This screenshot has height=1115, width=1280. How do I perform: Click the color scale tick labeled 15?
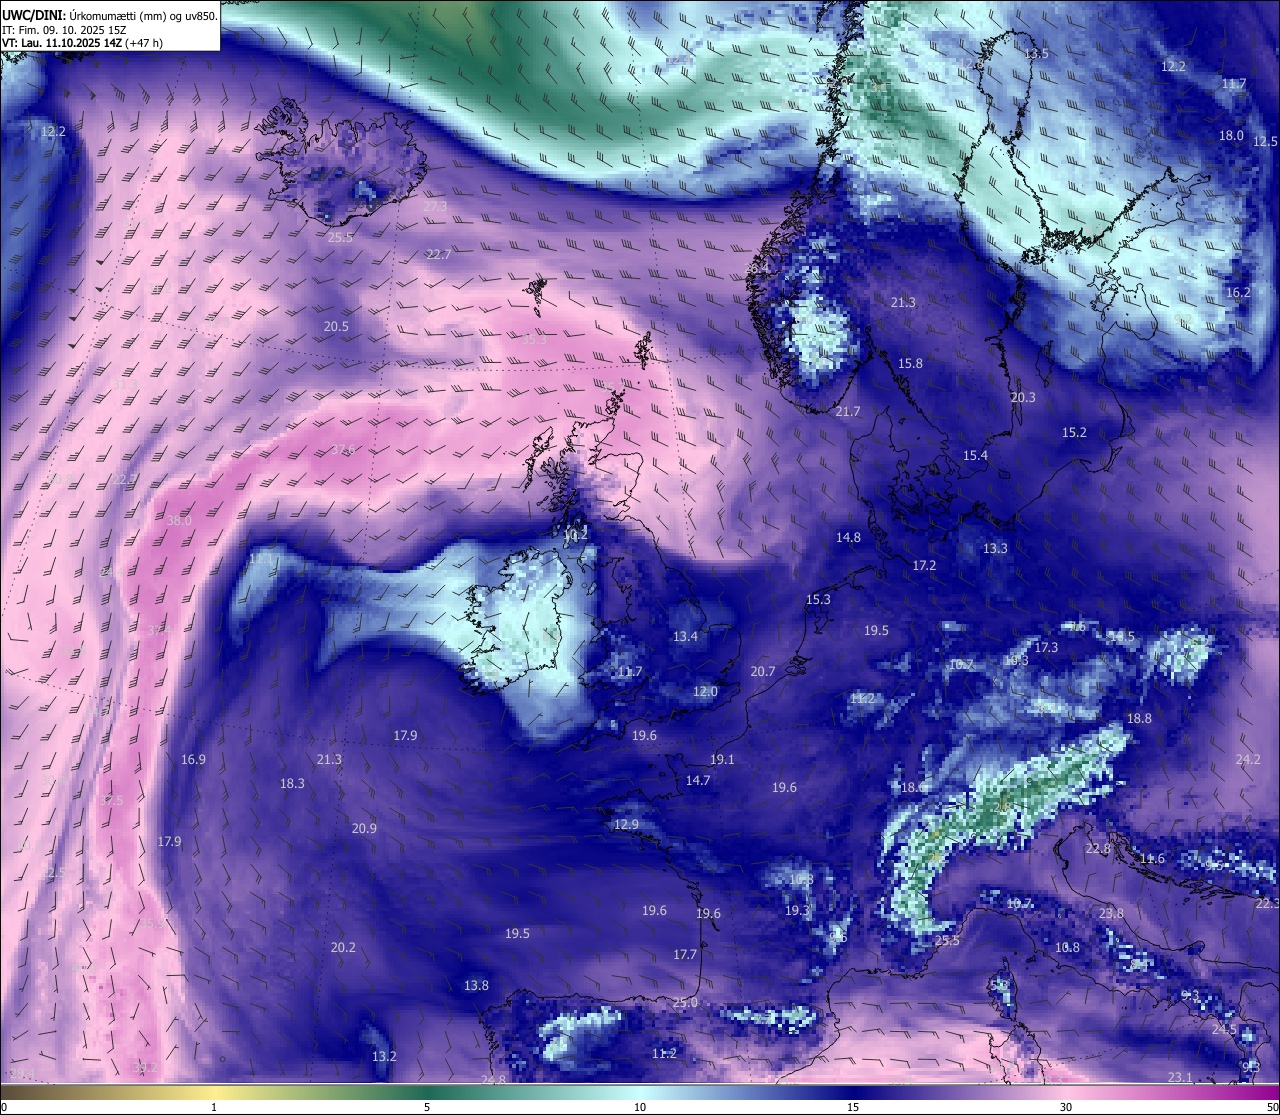[853, 1107]
